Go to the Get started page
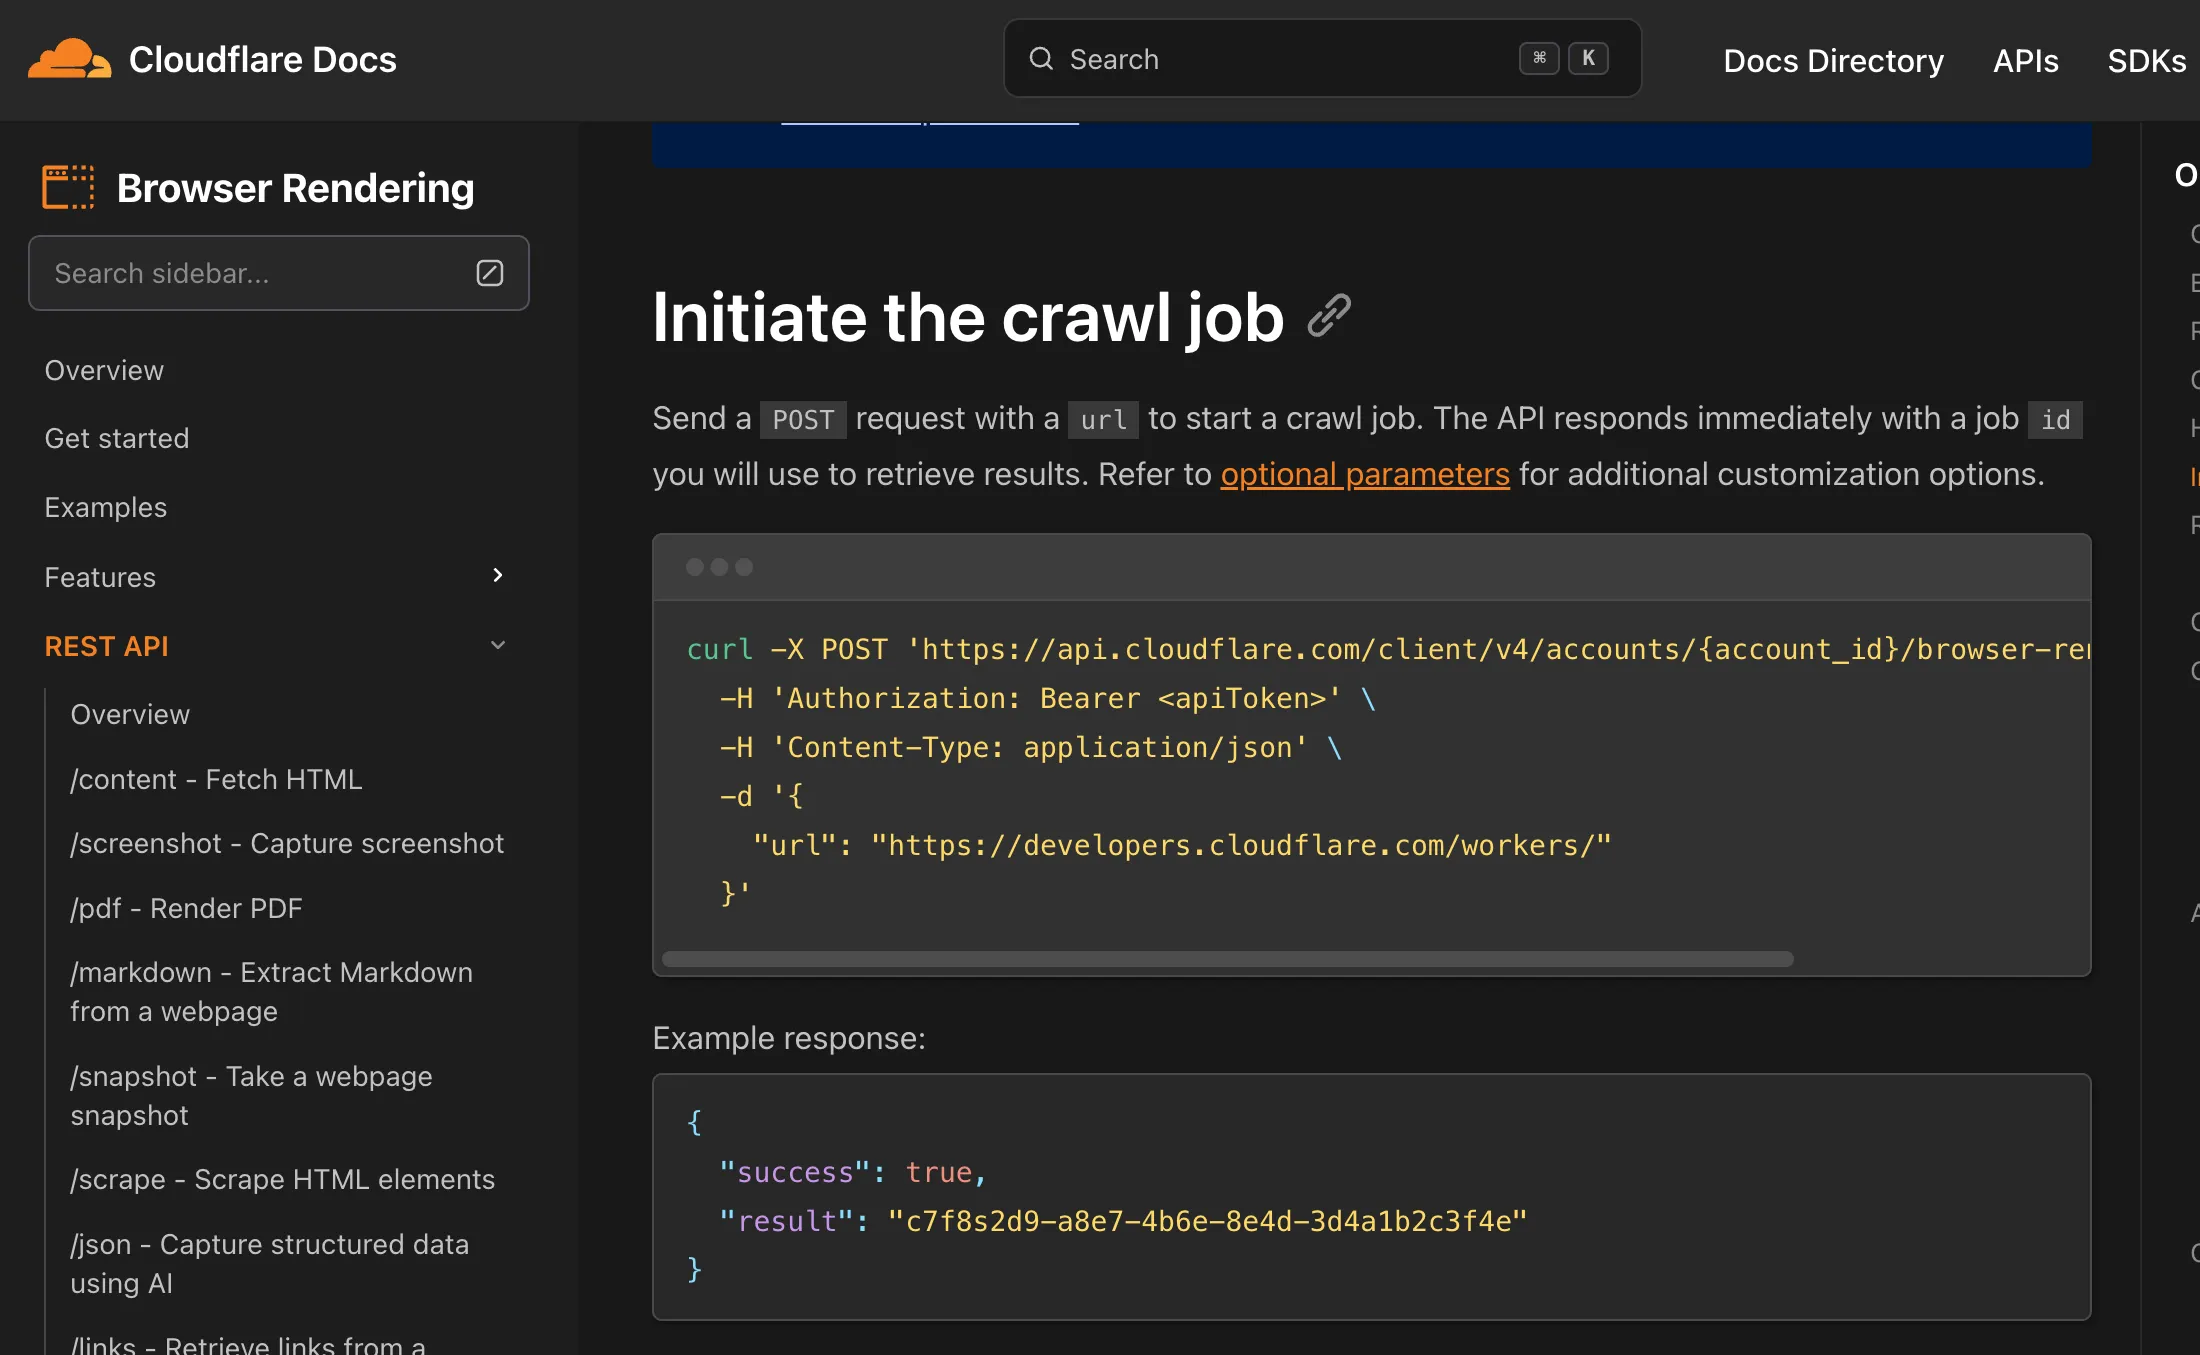 pyautogui.click(x=117, y=438)
